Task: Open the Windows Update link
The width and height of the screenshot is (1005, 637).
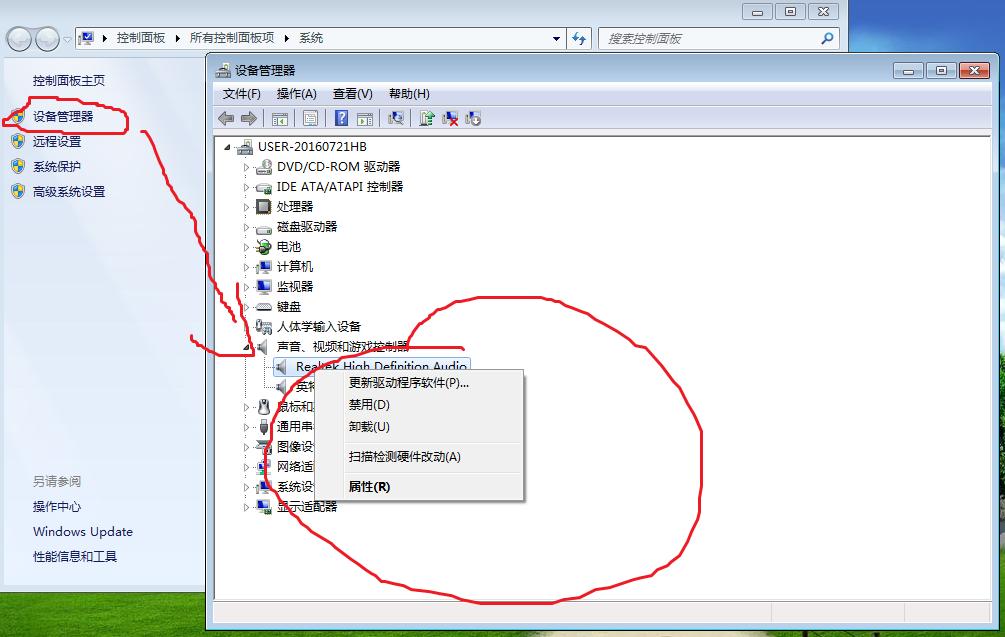Action: tap(83, 532)
